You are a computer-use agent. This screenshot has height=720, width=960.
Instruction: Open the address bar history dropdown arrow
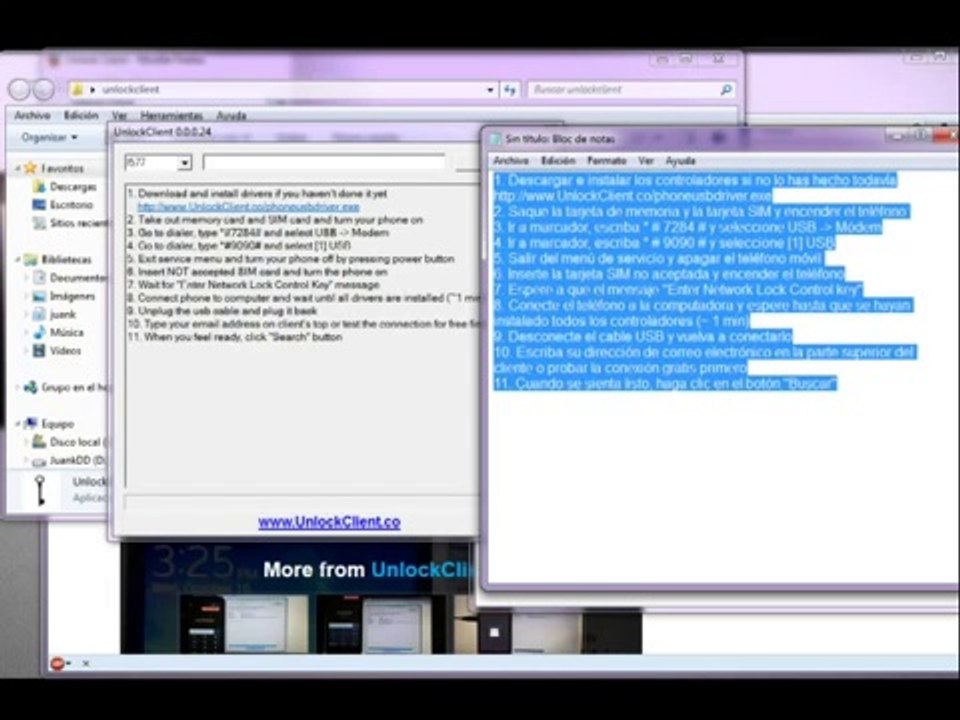click(x=490, y=90)
